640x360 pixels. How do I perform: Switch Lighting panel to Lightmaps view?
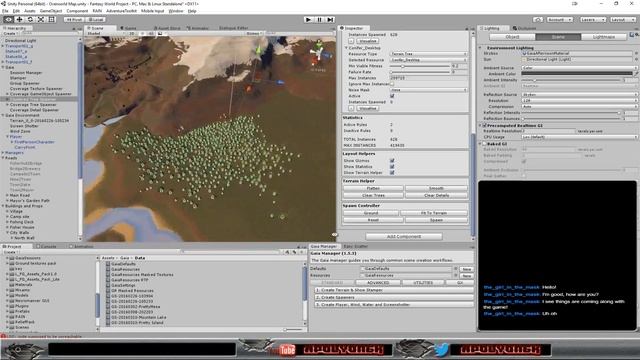(x=604, y=37)
